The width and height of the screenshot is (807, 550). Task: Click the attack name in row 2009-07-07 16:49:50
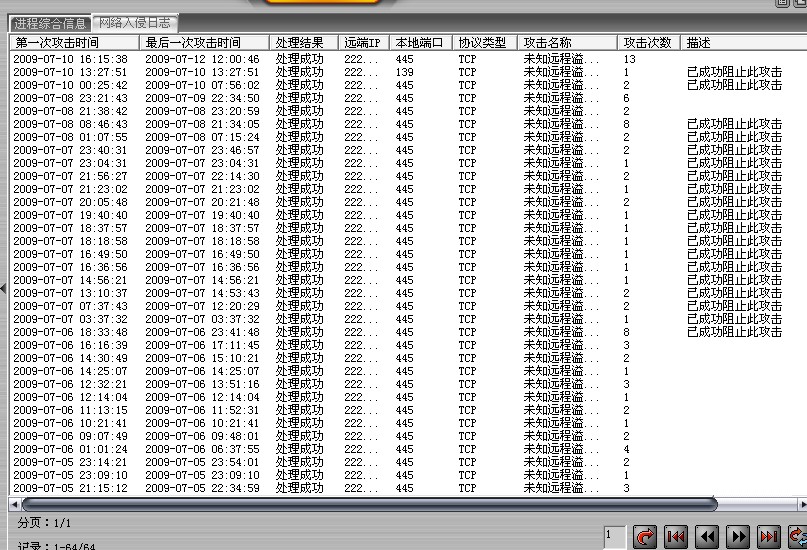point(561,254)
